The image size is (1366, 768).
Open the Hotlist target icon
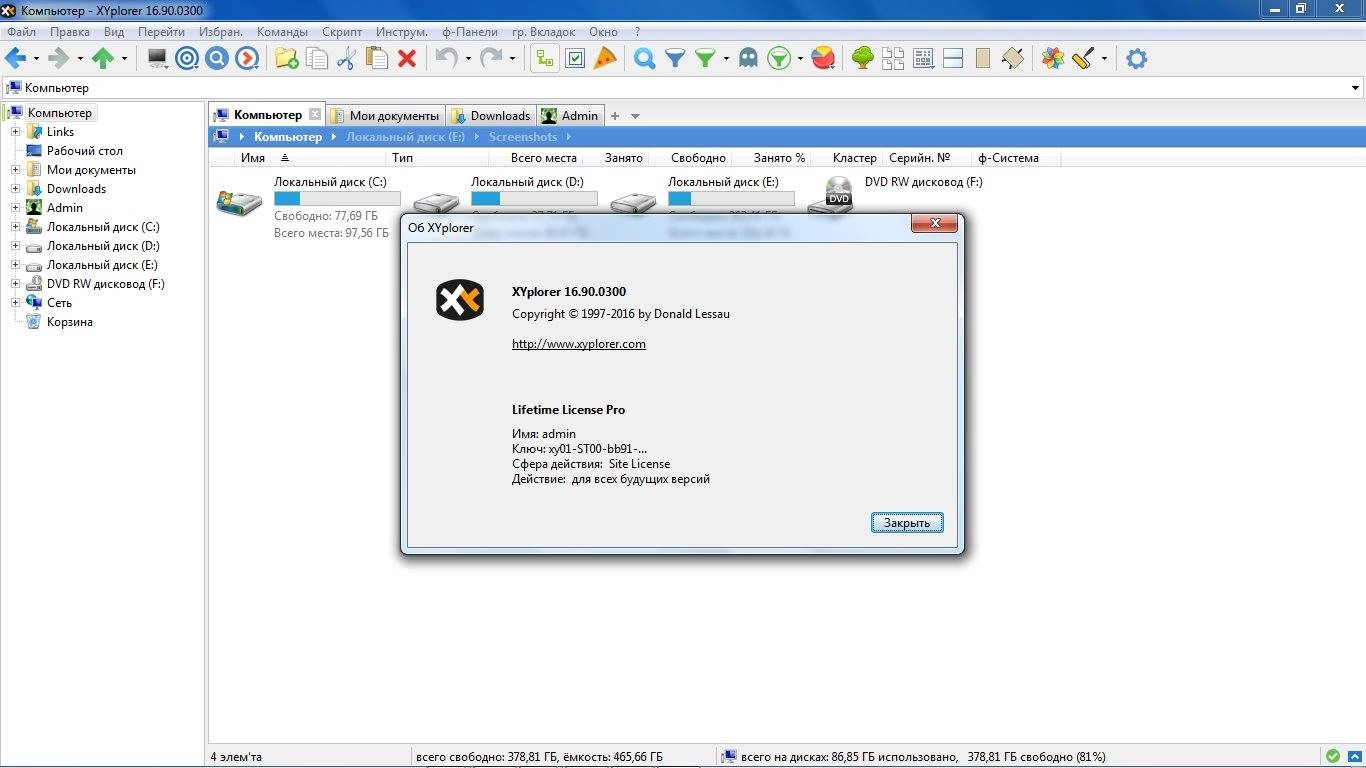point(187,59)
